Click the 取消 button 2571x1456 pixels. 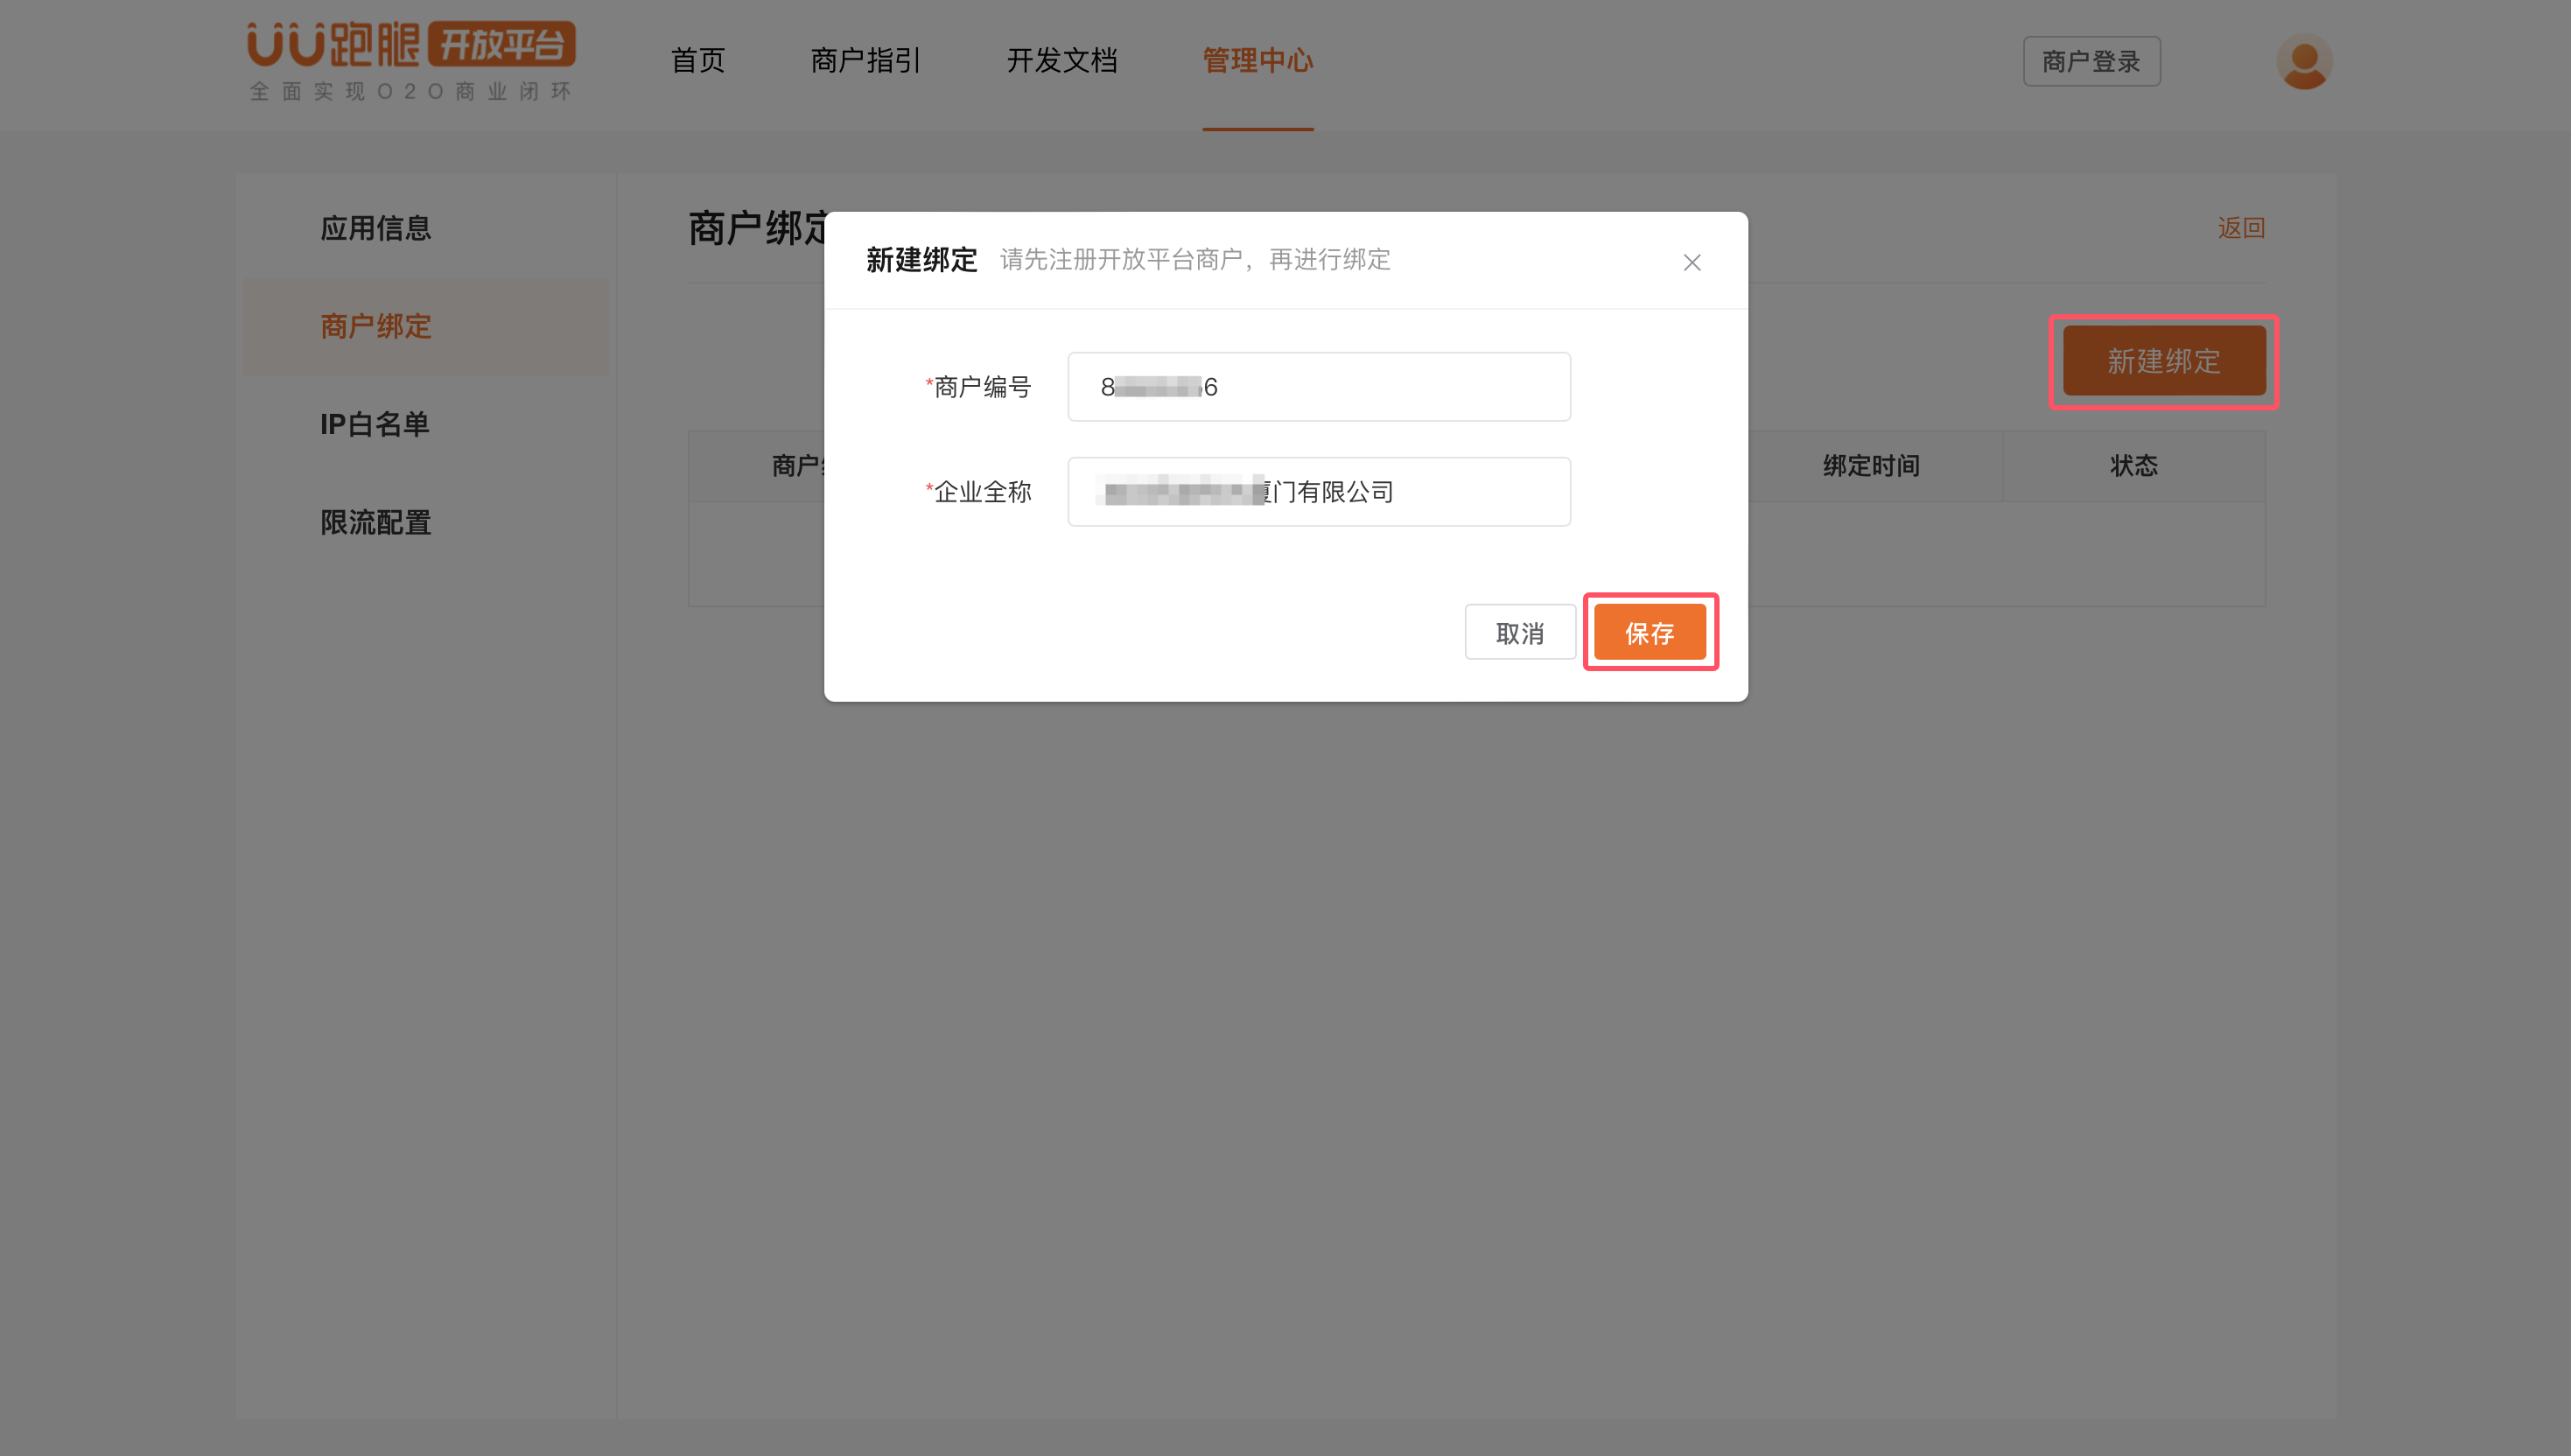[1519, 632]
